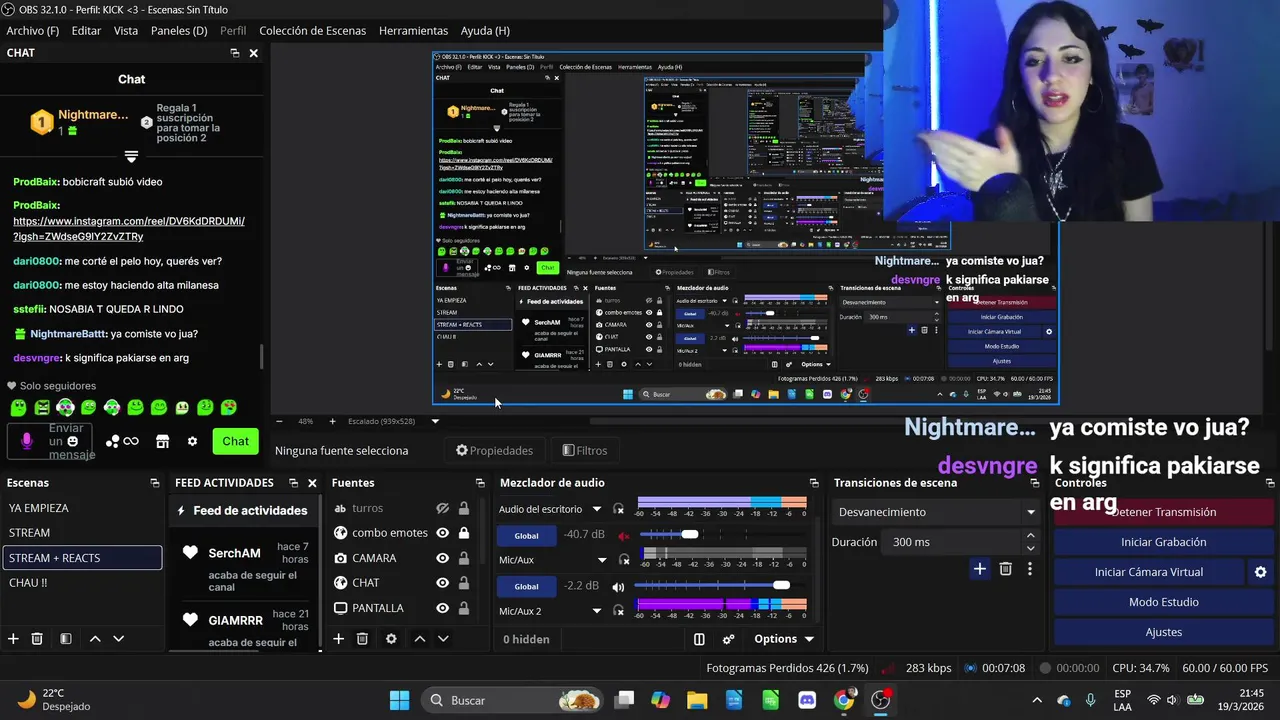1280x720 pixels.
Task: Hide the PANTALLA source
Action: (442, 608)
